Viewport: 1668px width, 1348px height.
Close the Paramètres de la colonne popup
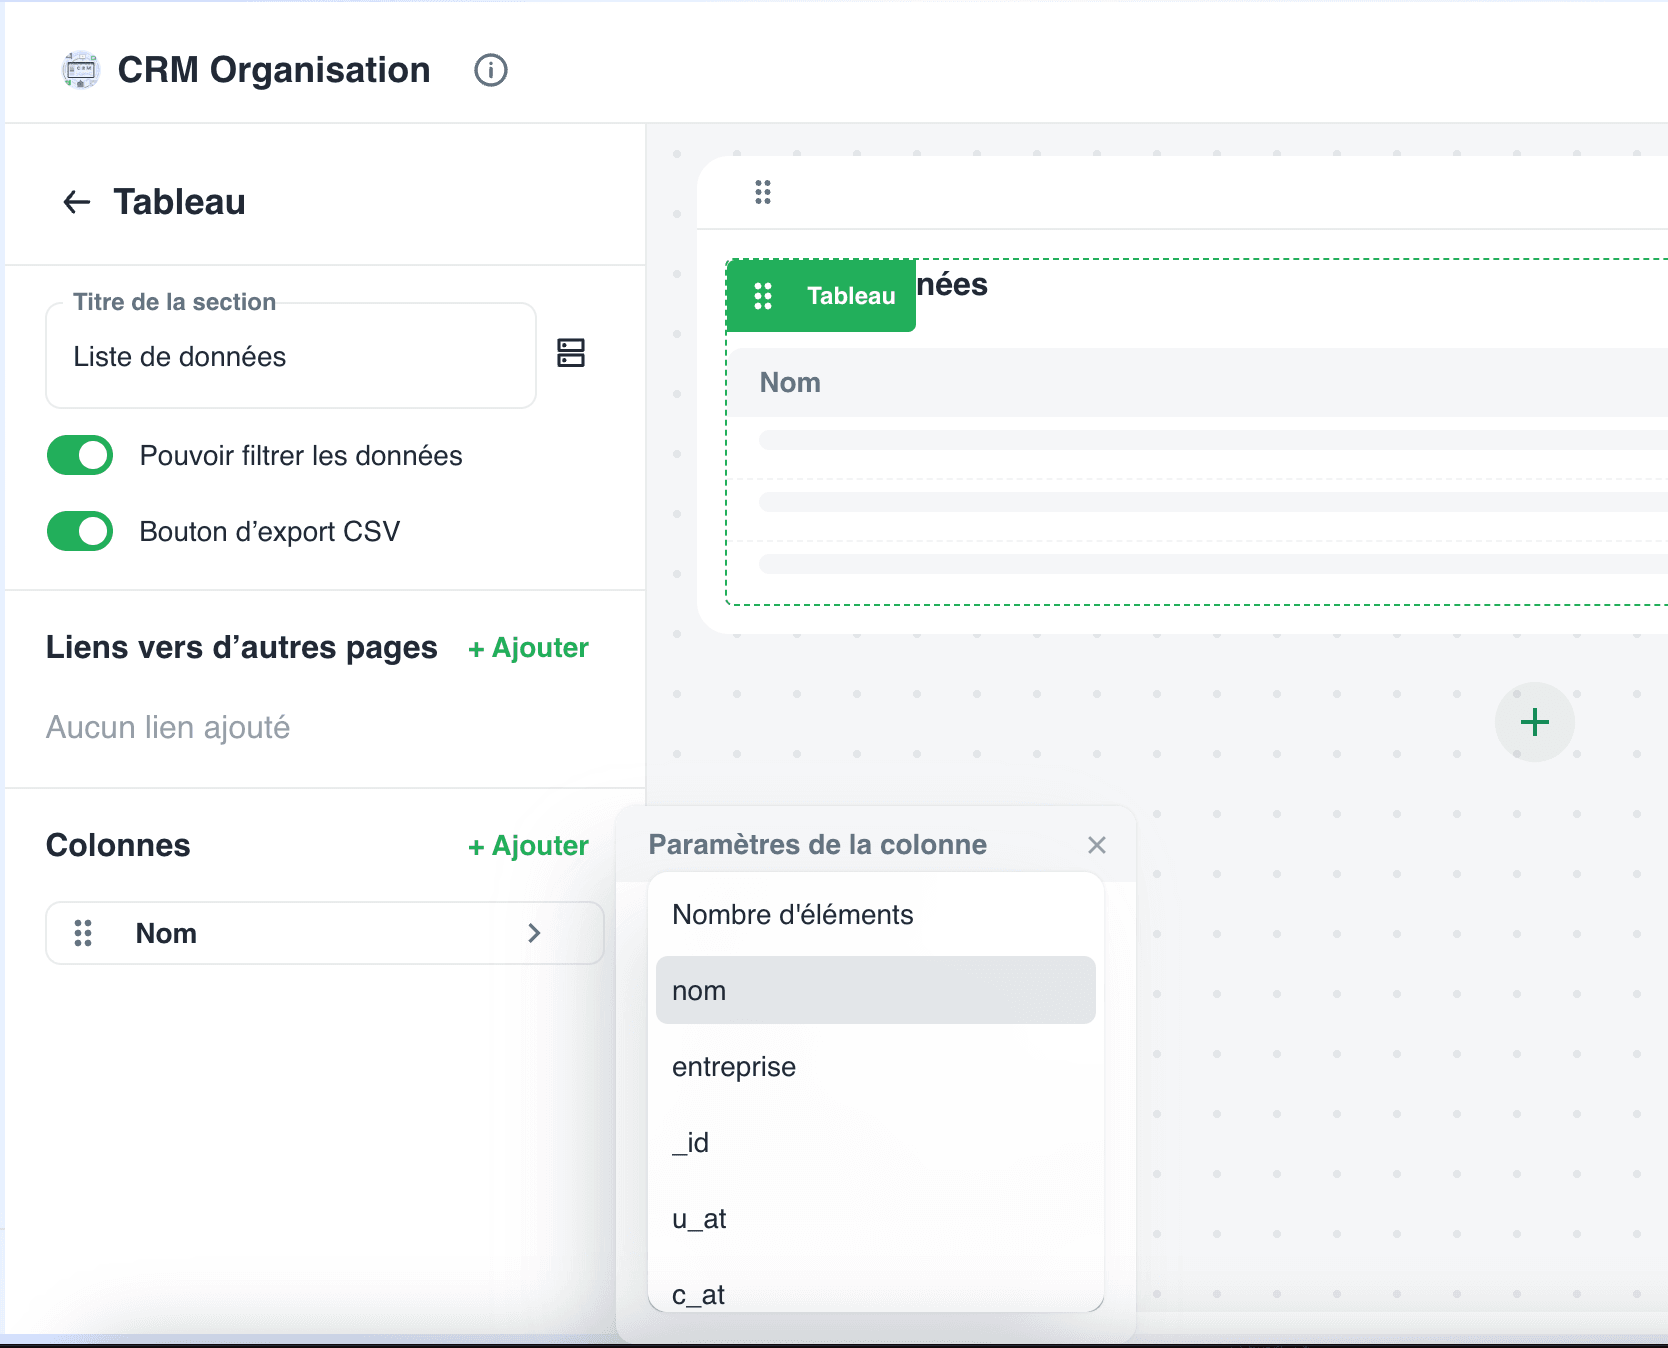click(x=1097, y=845)
